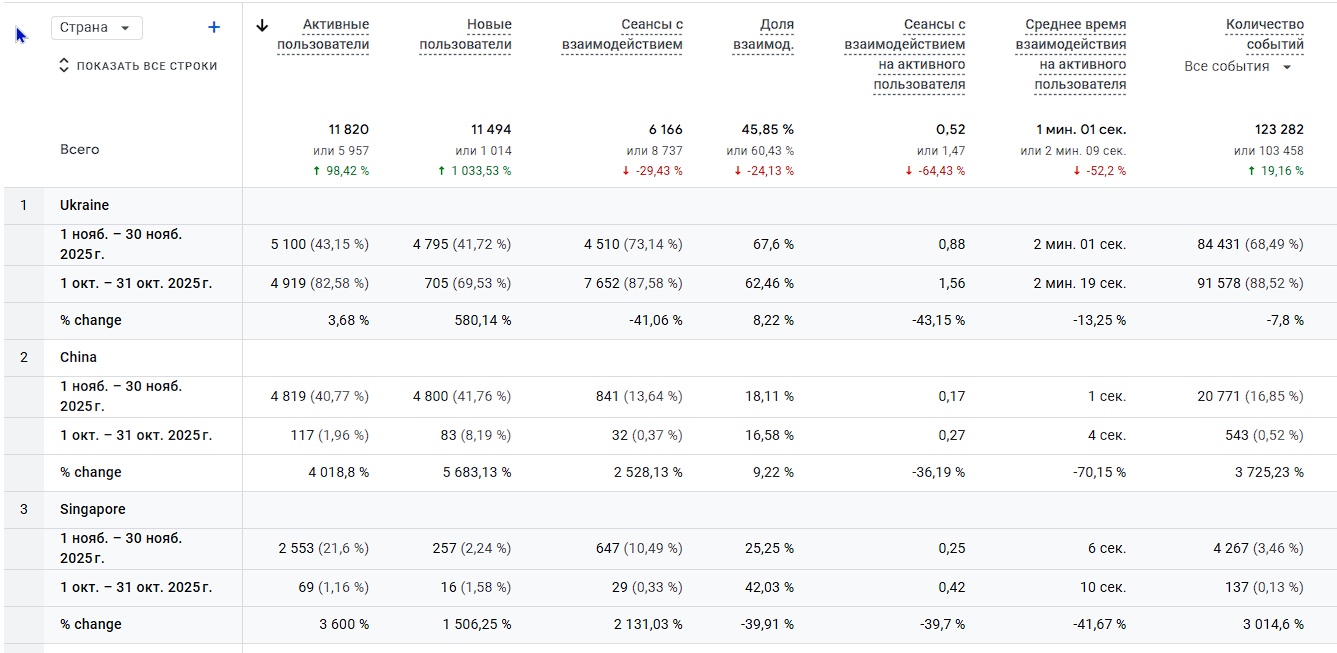Viewport: 1337px width, 653px height.
Task: Click the descending sort arrow icon
Action: click(x=263, y=25)
